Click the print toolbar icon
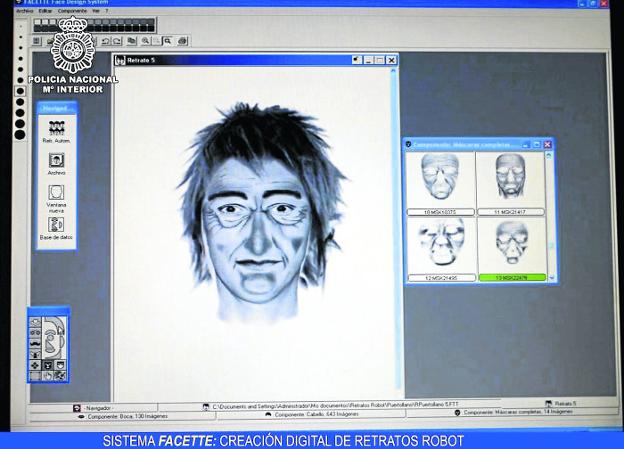Screen dimensions: 624x449 pos(182,41)
